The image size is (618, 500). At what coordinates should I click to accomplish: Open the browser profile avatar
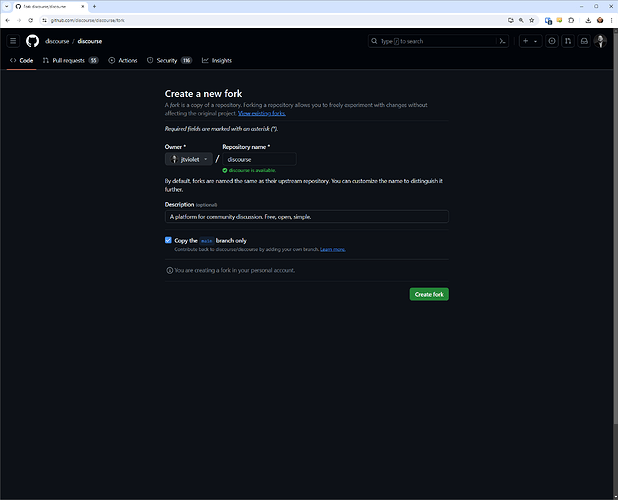click(x=600, y=20)
